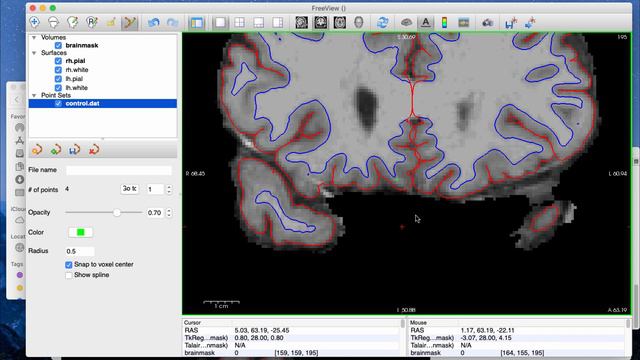Click the Finder window back arrow
Image resolution: width=640 pixels, height=360 pixels.
tap(17, 100)
